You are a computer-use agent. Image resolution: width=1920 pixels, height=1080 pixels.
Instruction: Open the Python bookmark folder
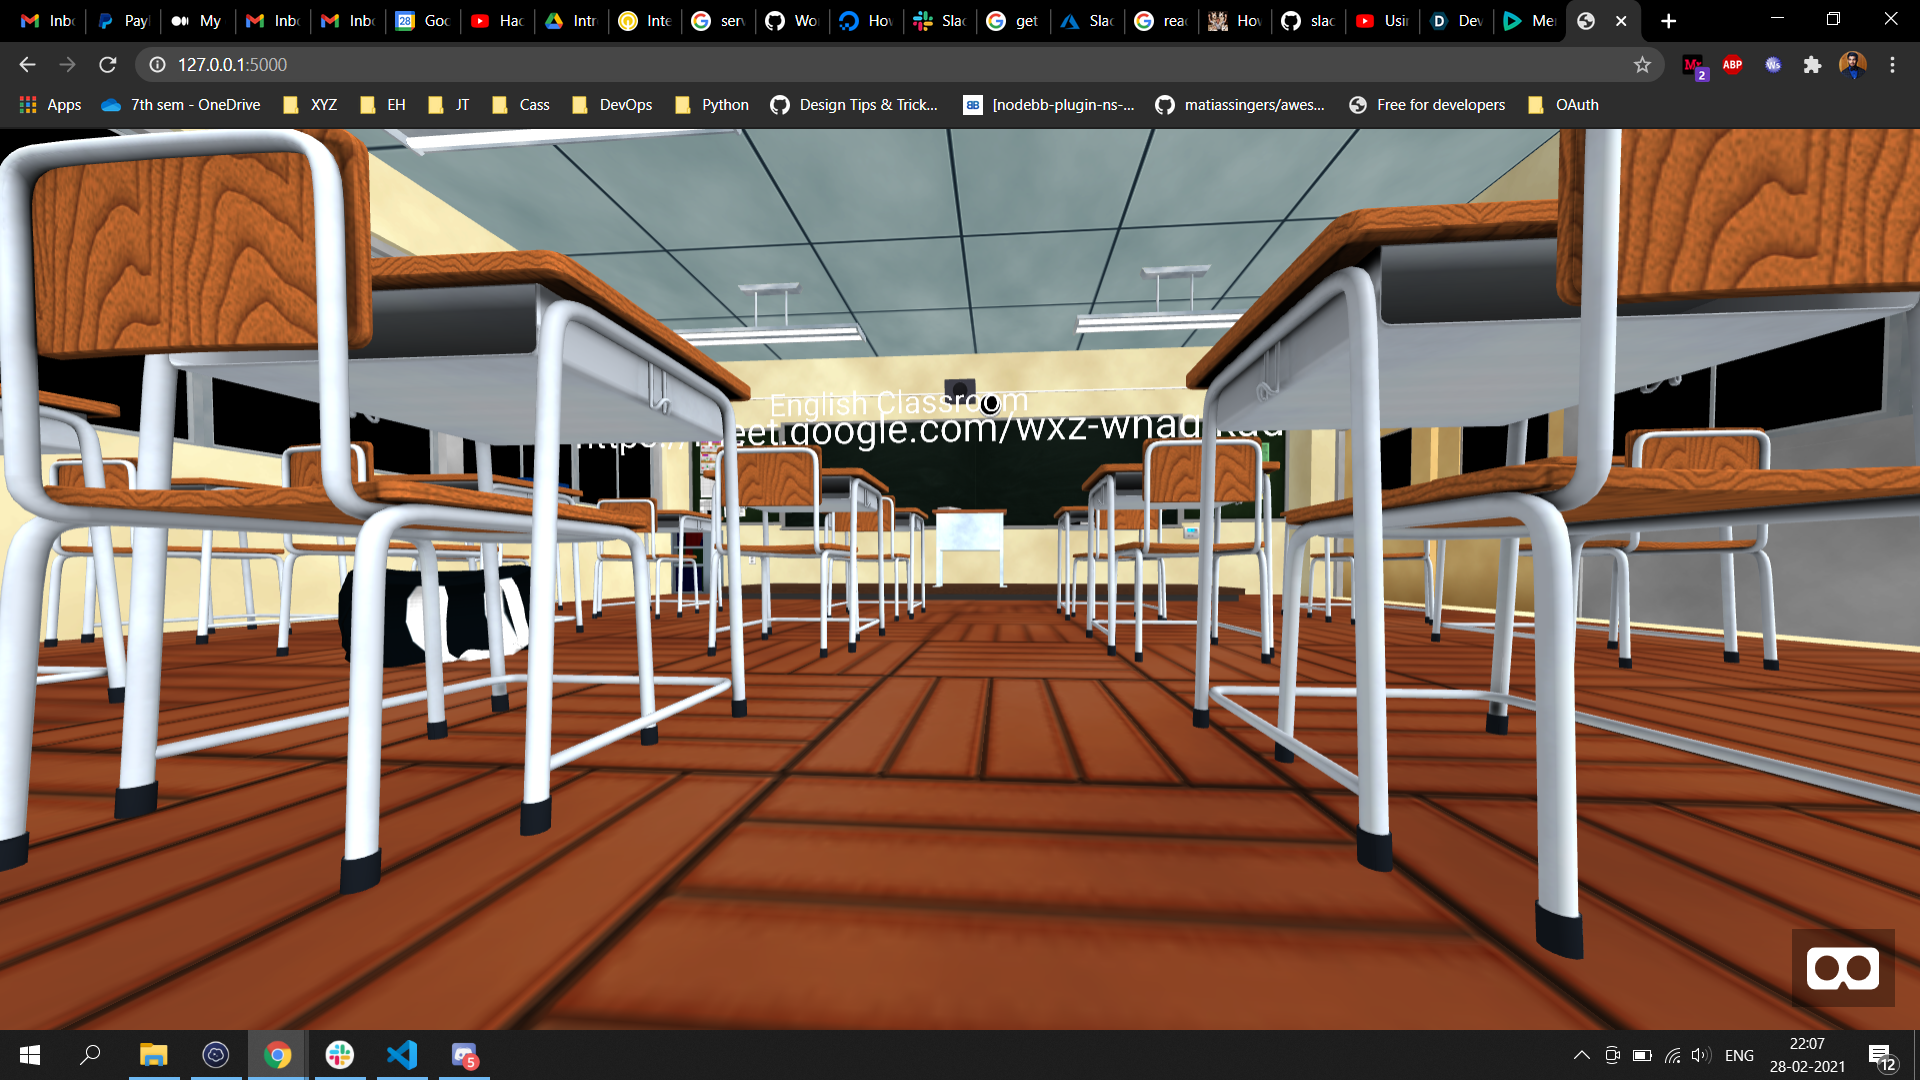[711, 105]
